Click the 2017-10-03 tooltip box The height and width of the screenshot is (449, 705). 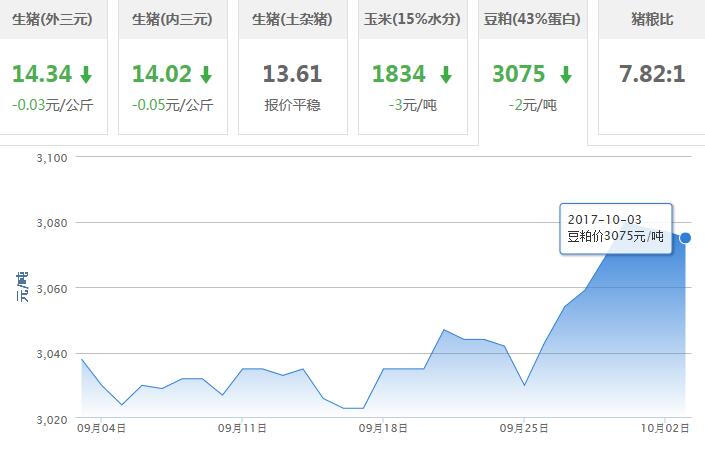tap(616, 229)
